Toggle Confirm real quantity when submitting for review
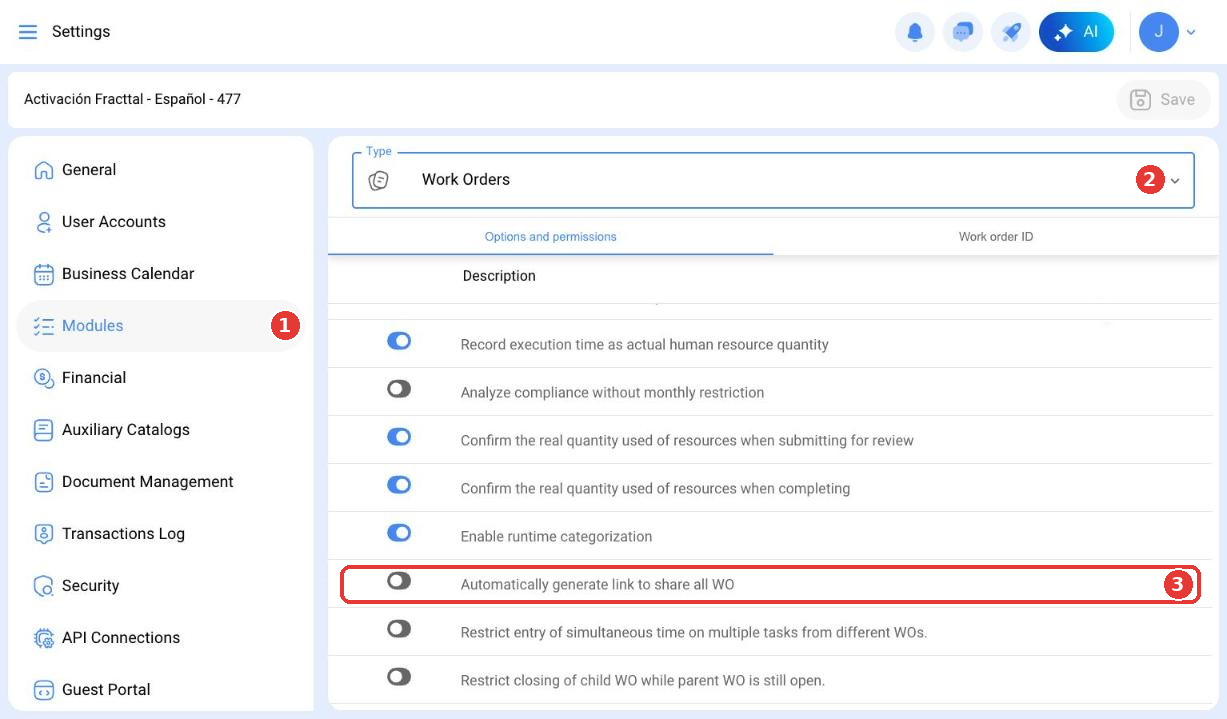Viewport: 1227px width, 719px height. click(399, 437)
